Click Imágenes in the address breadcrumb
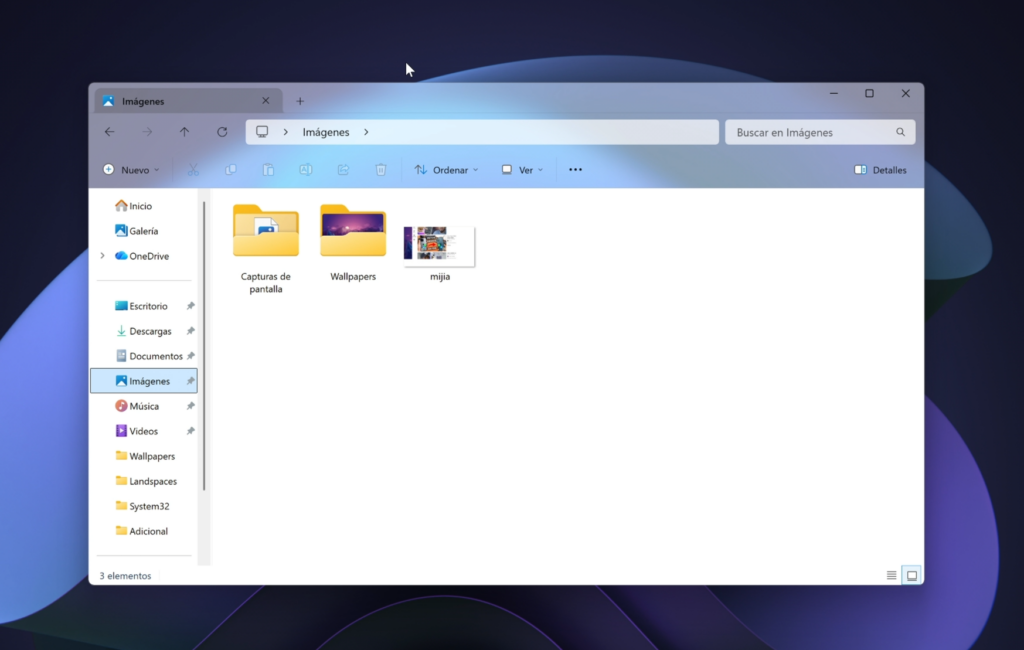Viewport: 1024px width, 650px height. (x=326, y=132)
